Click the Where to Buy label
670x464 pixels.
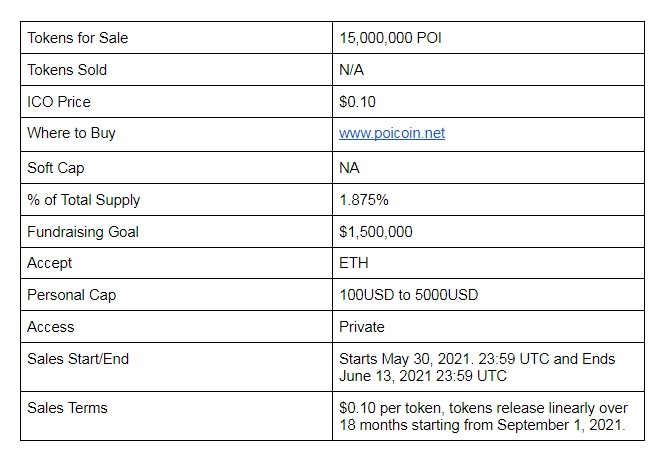point(71,133)
